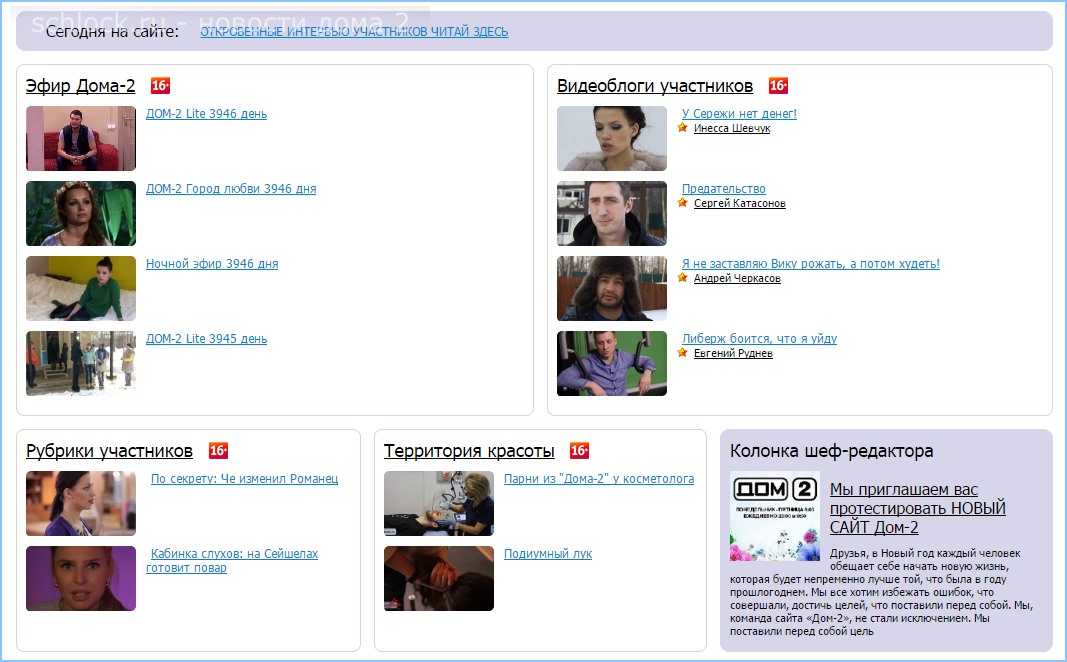Open 'Парни из "Дома-2" у косметолога' link
The height and width of the screenshot is (662, 1067).
click(599, 478)
